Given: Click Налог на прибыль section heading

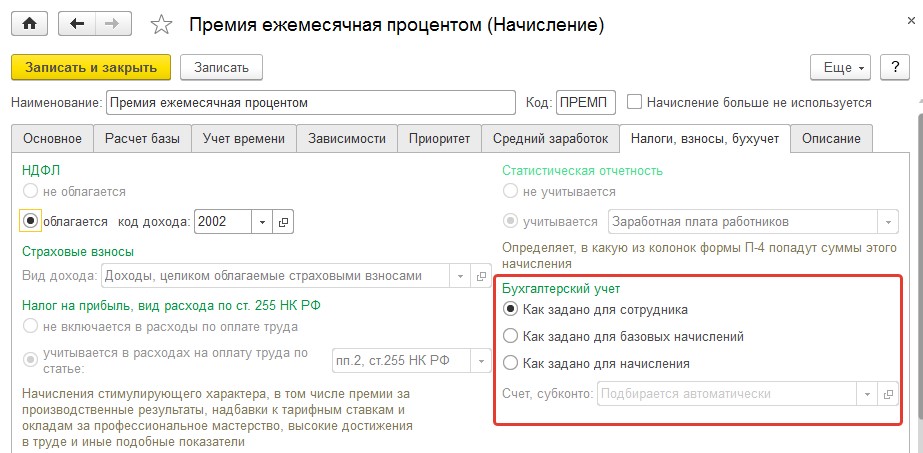Looking at the screenshot, I should [171, 305].
